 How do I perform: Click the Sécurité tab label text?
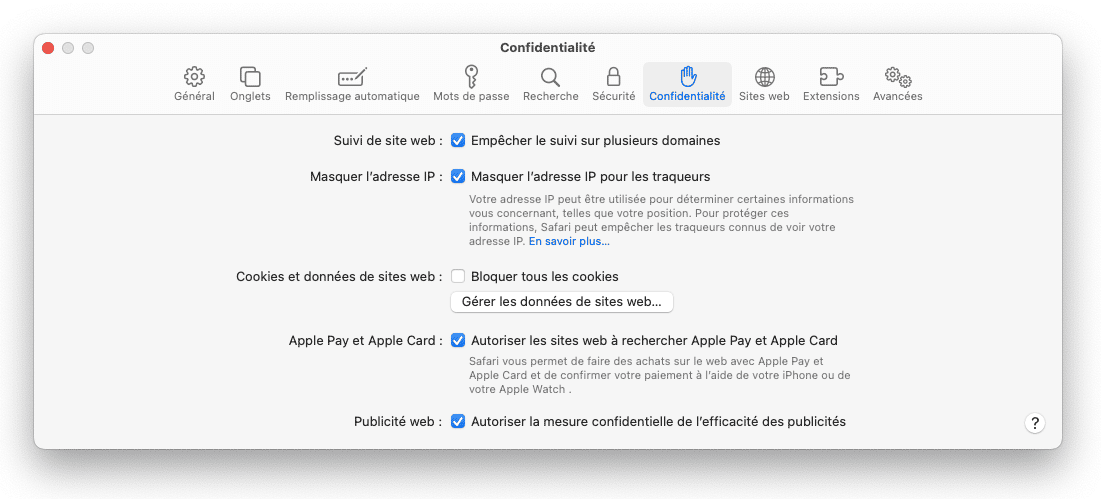(614, 96)
